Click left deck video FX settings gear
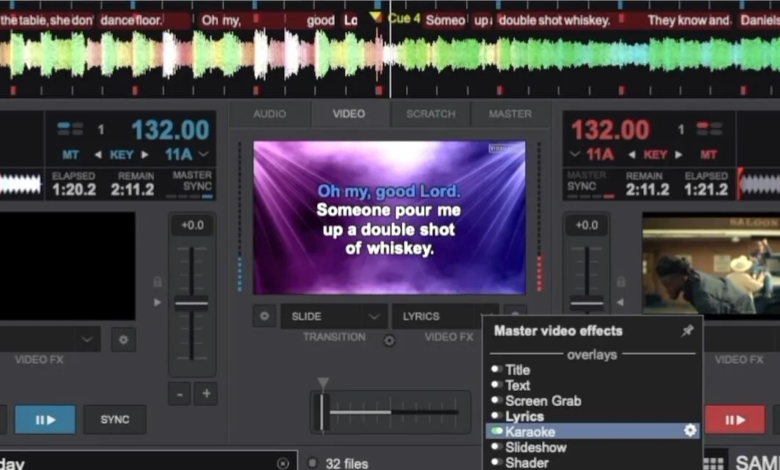Image resolution: width=780 pixels, height=470 pixels. click(x=123, y=339)
